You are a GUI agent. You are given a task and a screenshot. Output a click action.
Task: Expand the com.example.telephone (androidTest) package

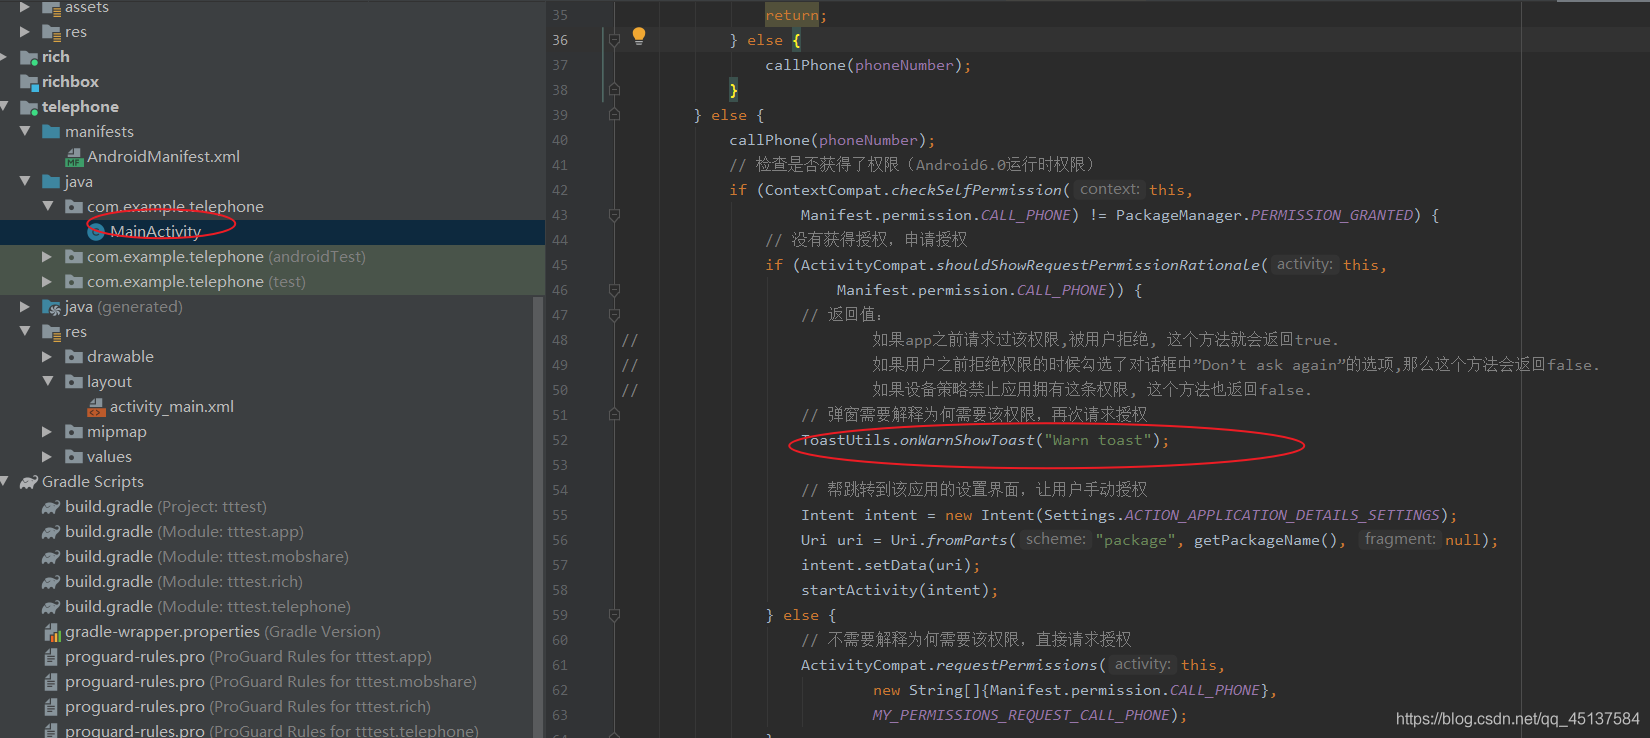[47, 257]
